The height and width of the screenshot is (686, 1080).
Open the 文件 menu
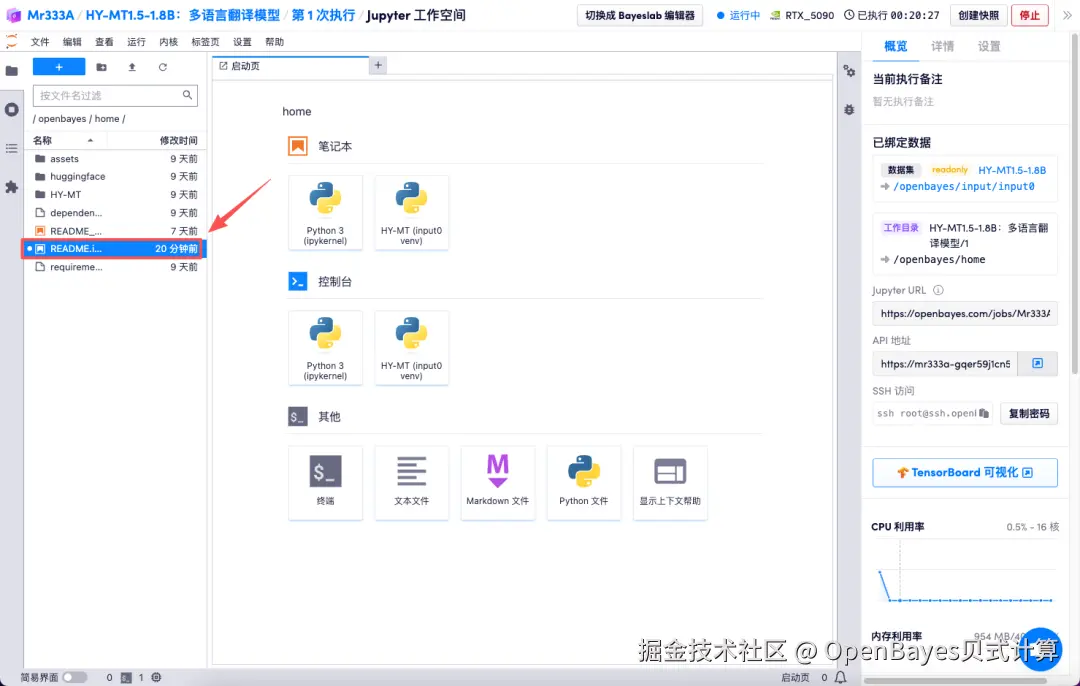40,42
